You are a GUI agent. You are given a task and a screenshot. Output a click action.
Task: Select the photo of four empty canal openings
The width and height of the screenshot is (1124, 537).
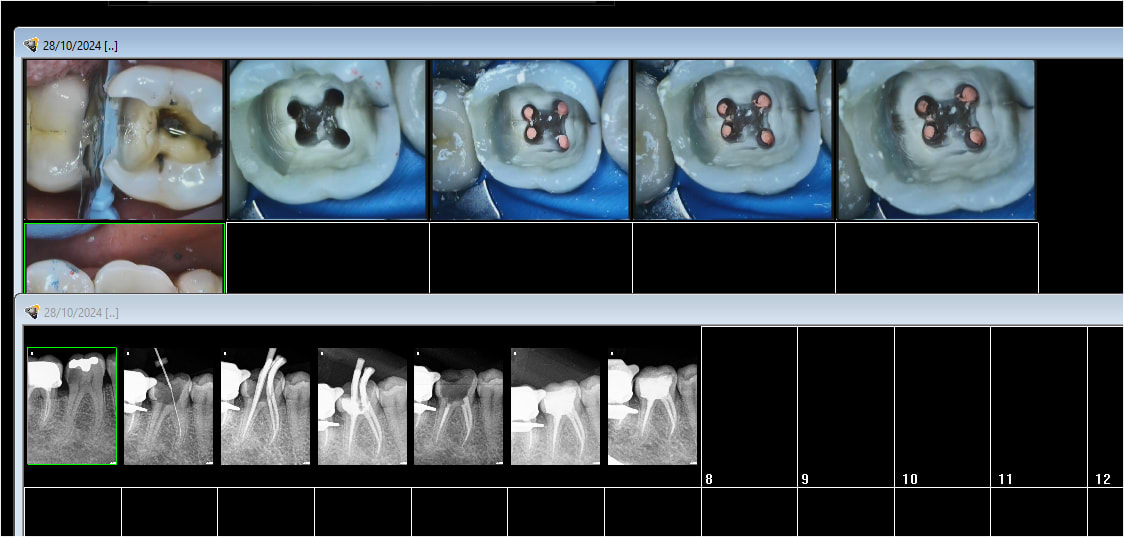pos(328,139)
